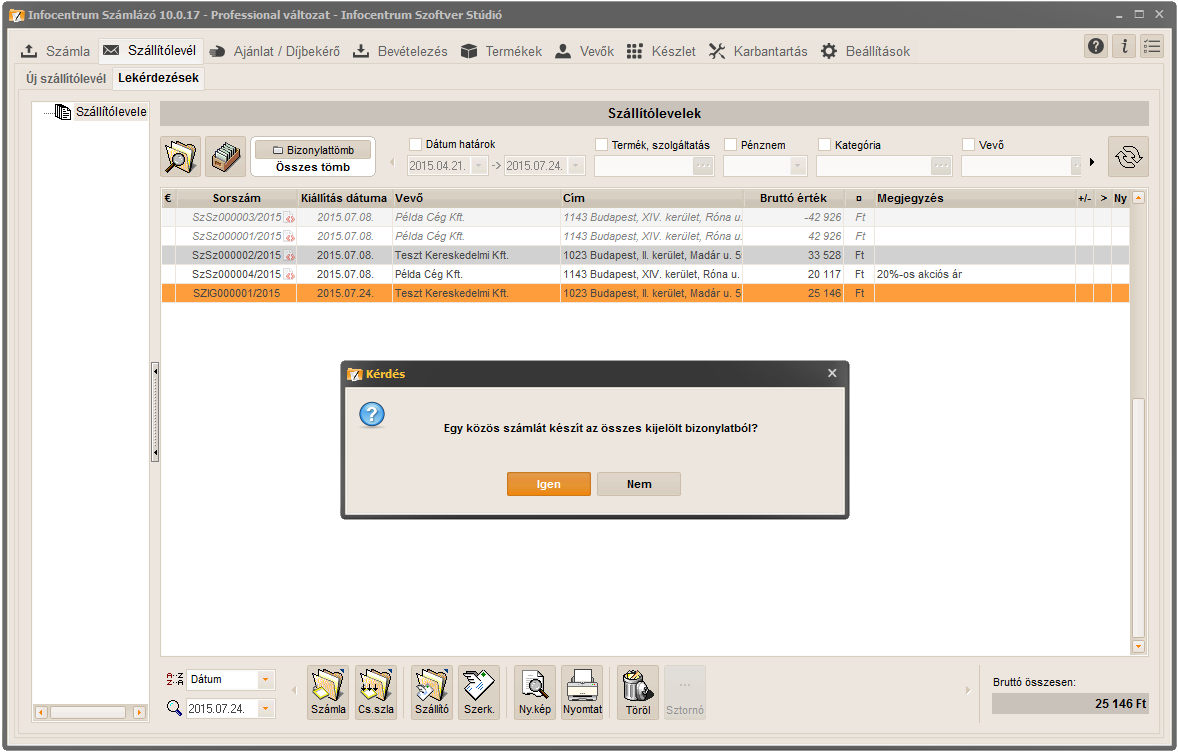Click the Számla folder toolbar icon
Image resolution: width=1178 pixels, height=752 pixels.
[x=328, y=692]
